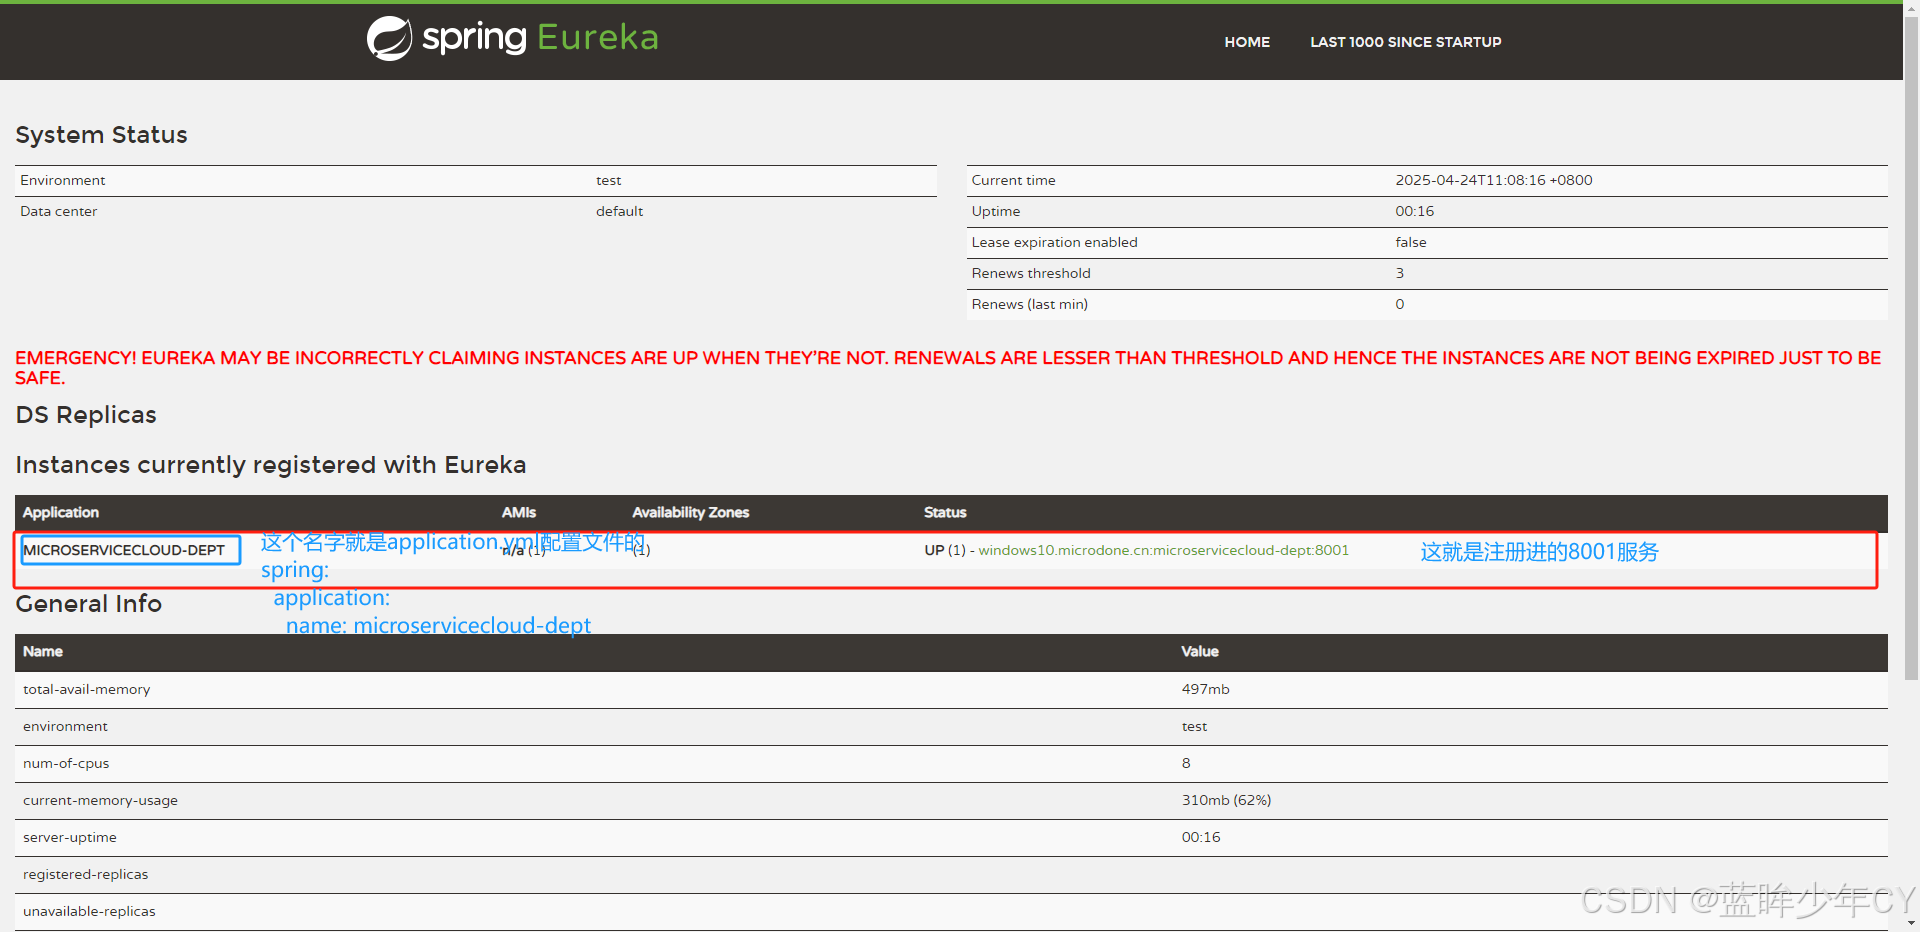Click the Spring Eureka logo
1920x932 pixels.
[x=511, y=38]
